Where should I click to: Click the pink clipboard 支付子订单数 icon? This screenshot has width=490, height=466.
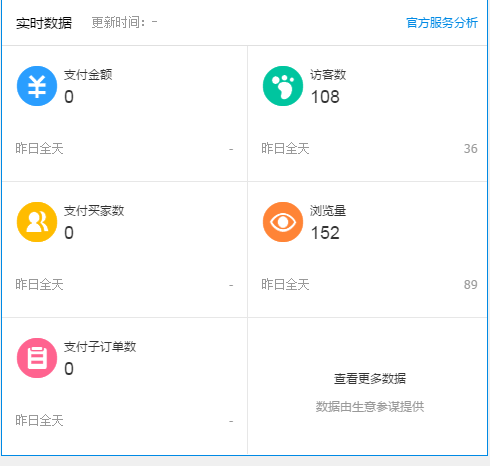[37, 358]
